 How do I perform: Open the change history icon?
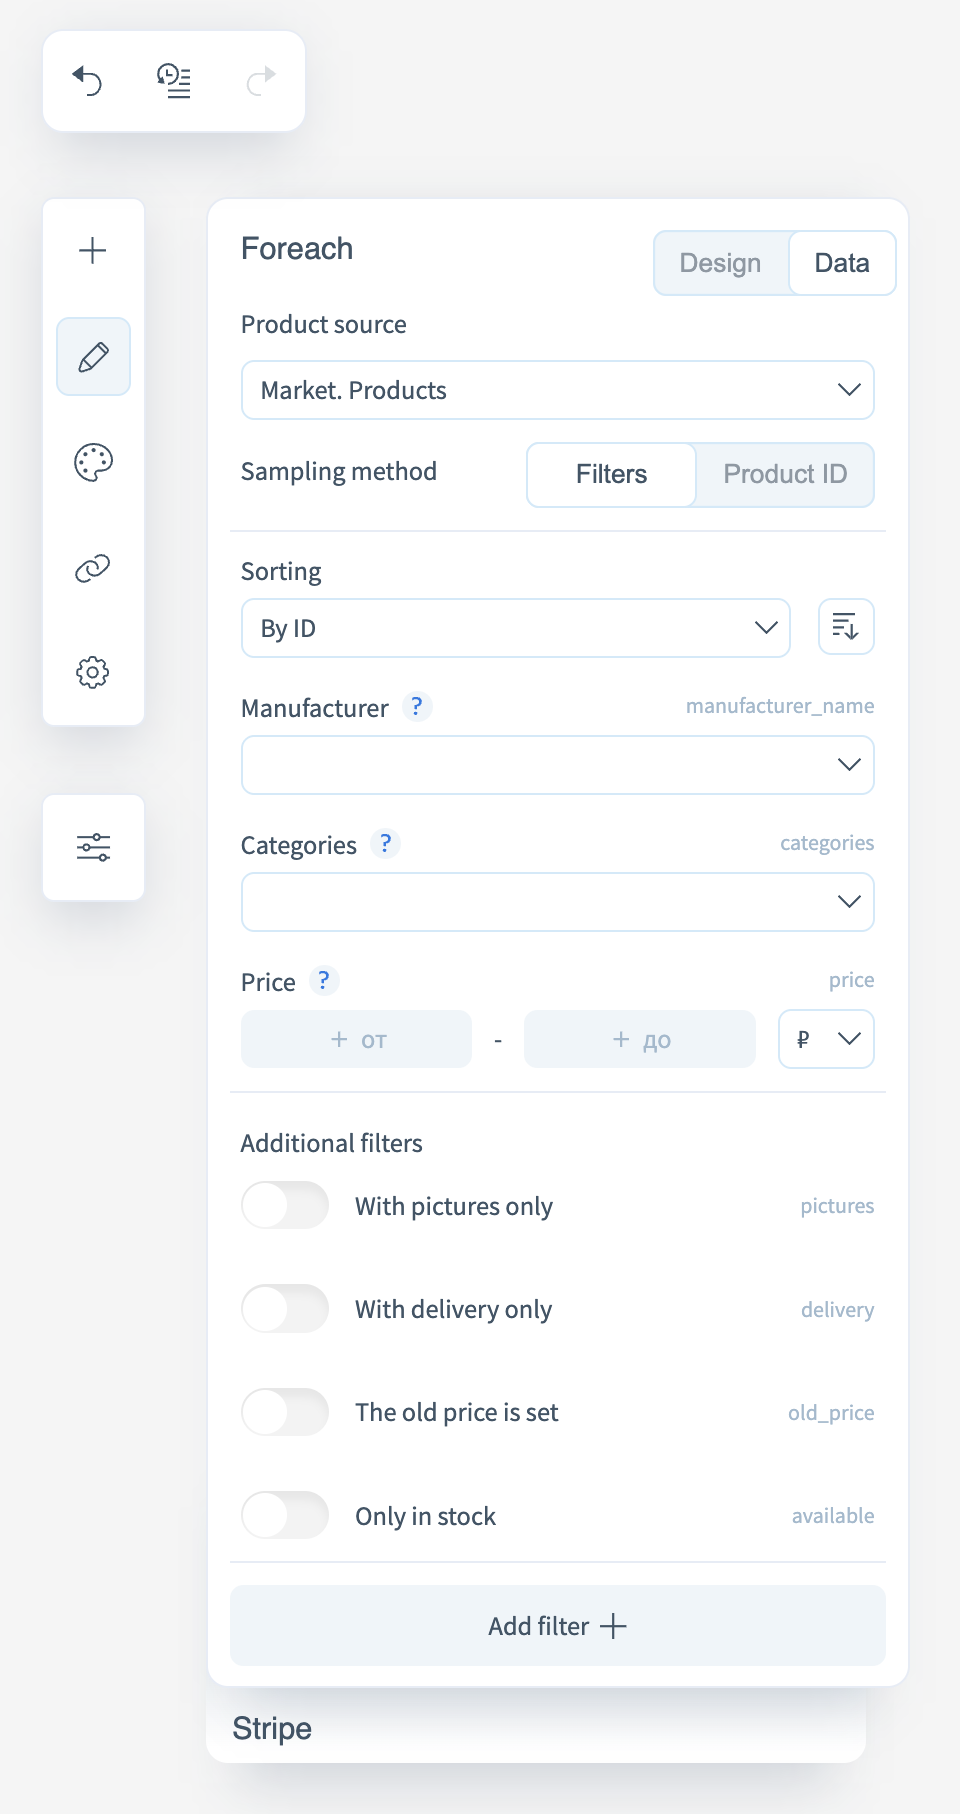[x=174, y=80]
